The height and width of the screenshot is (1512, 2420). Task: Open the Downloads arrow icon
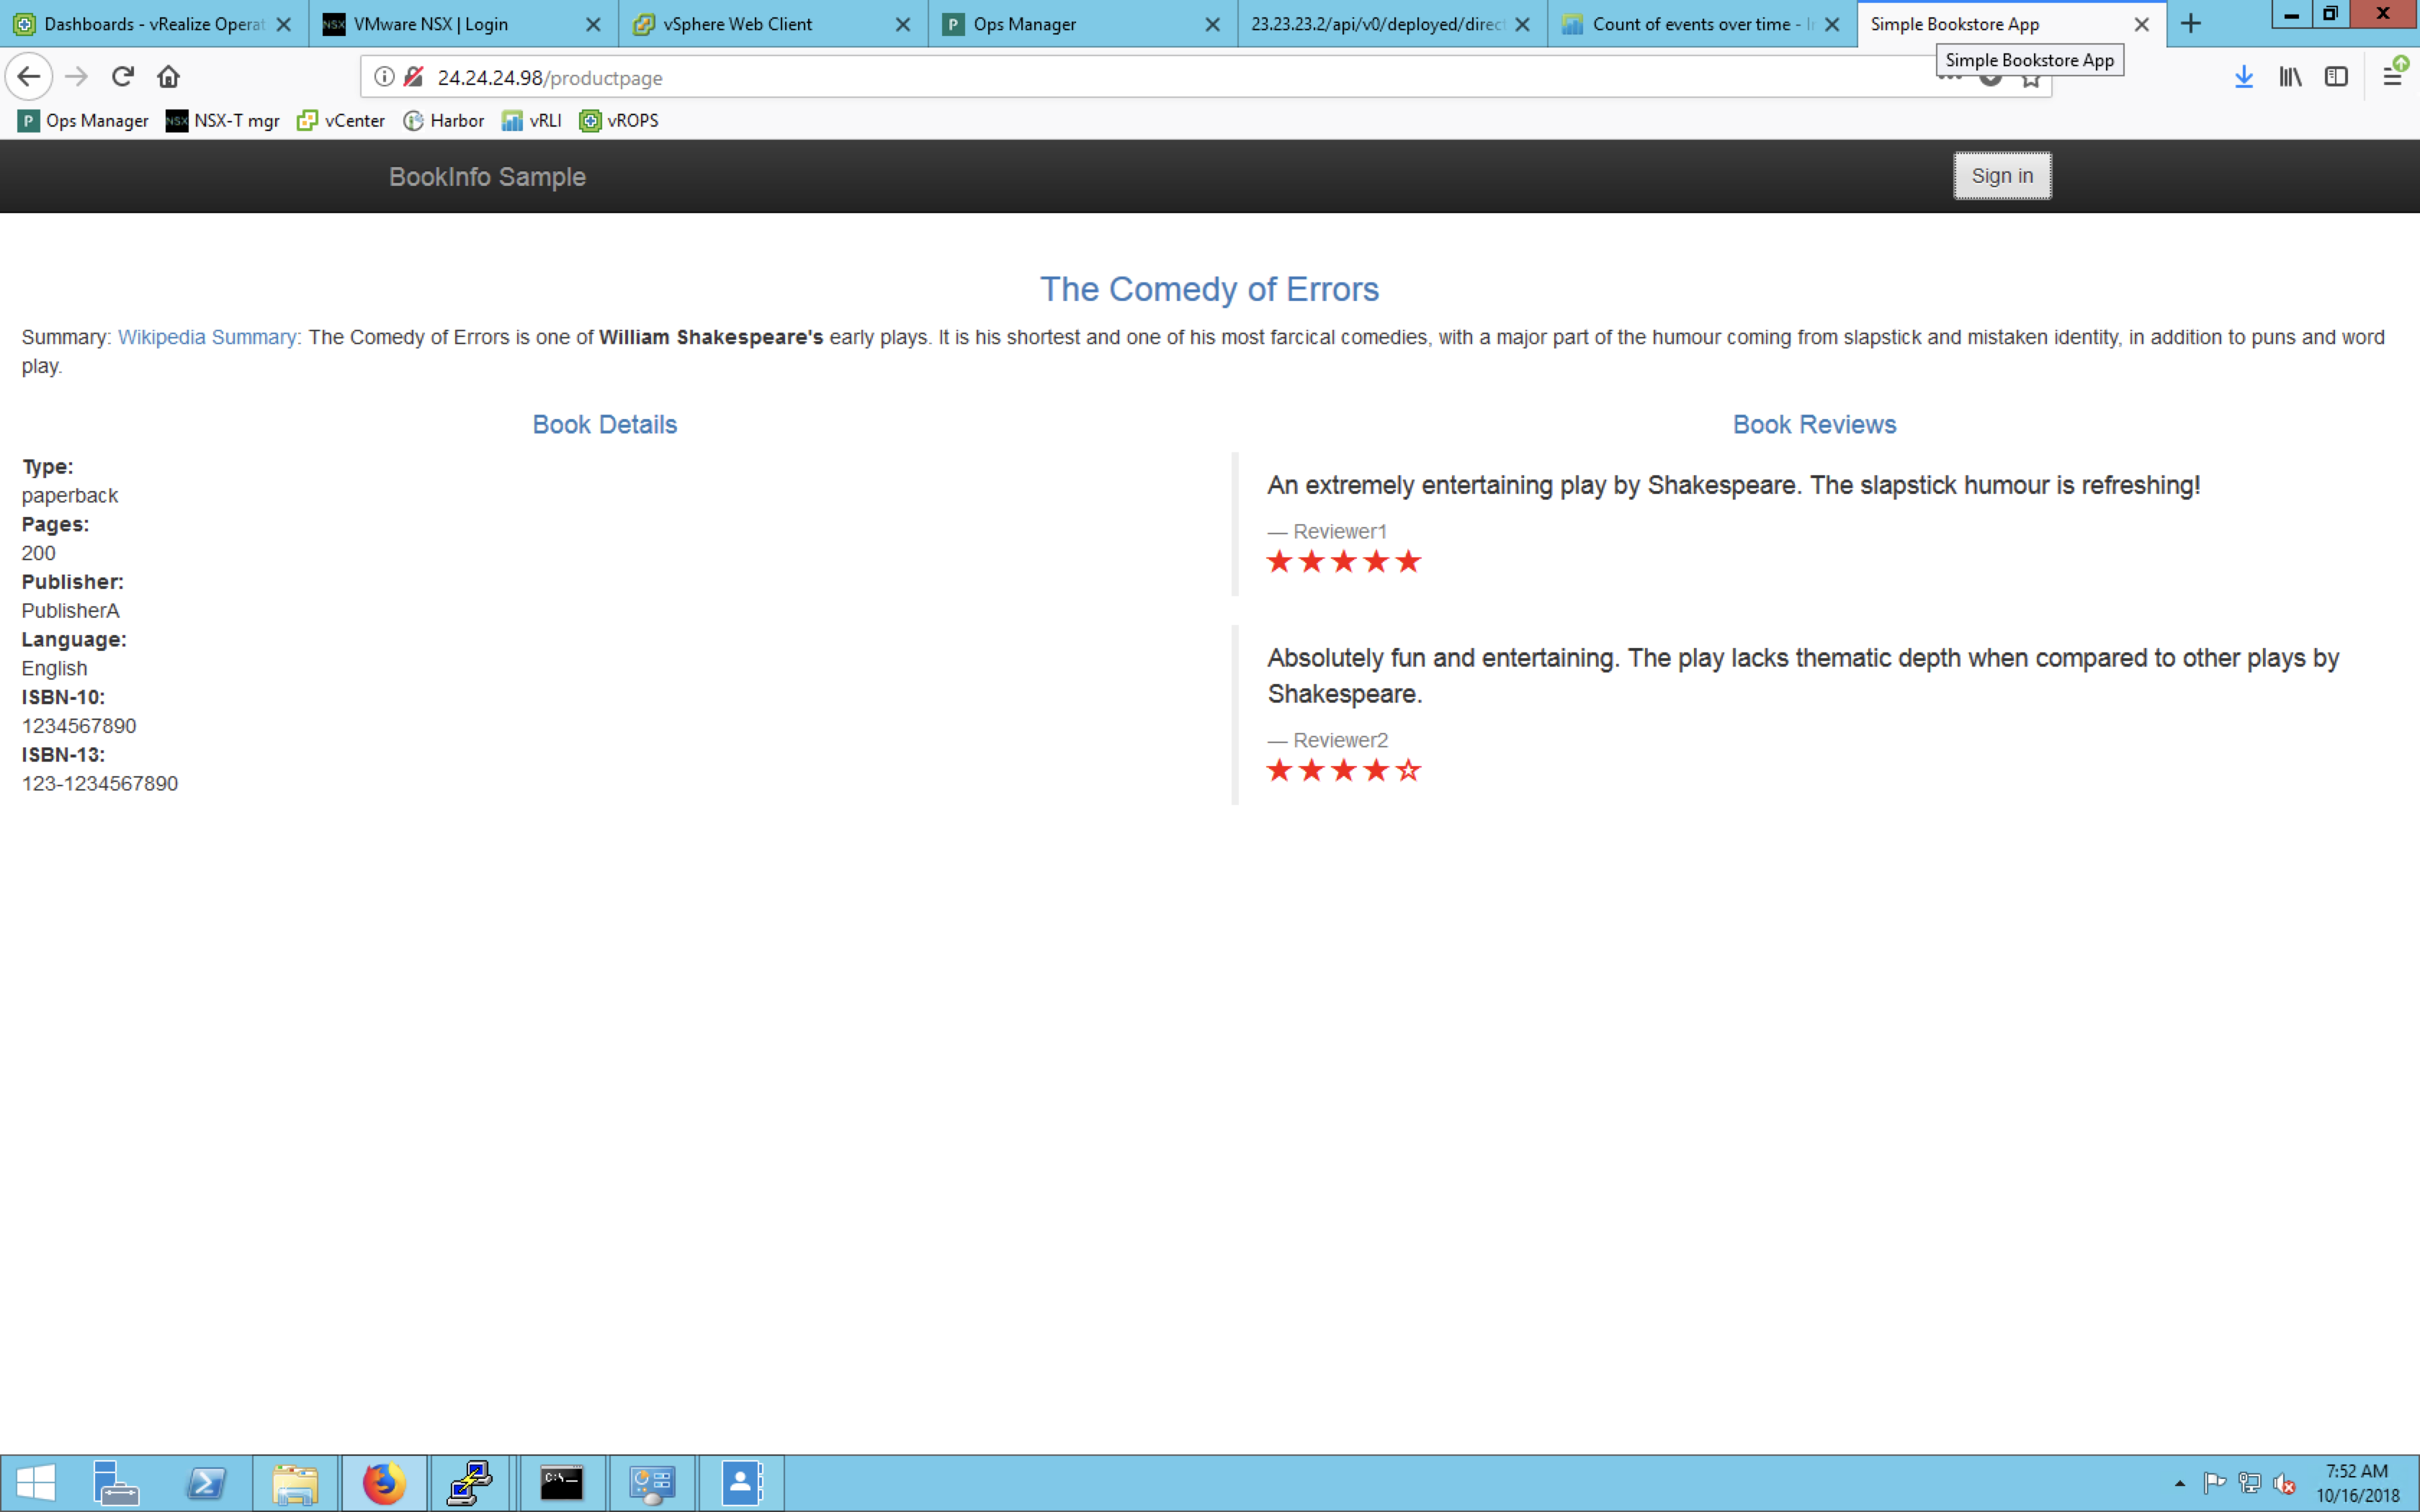pyautogui.click(x=2243, y=77)
